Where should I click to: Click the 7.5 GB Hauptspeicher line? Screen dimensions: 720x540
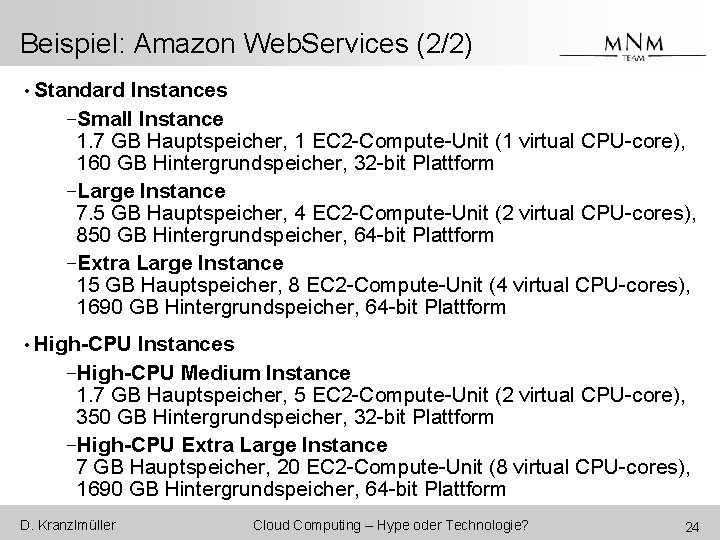click(386, 213)
